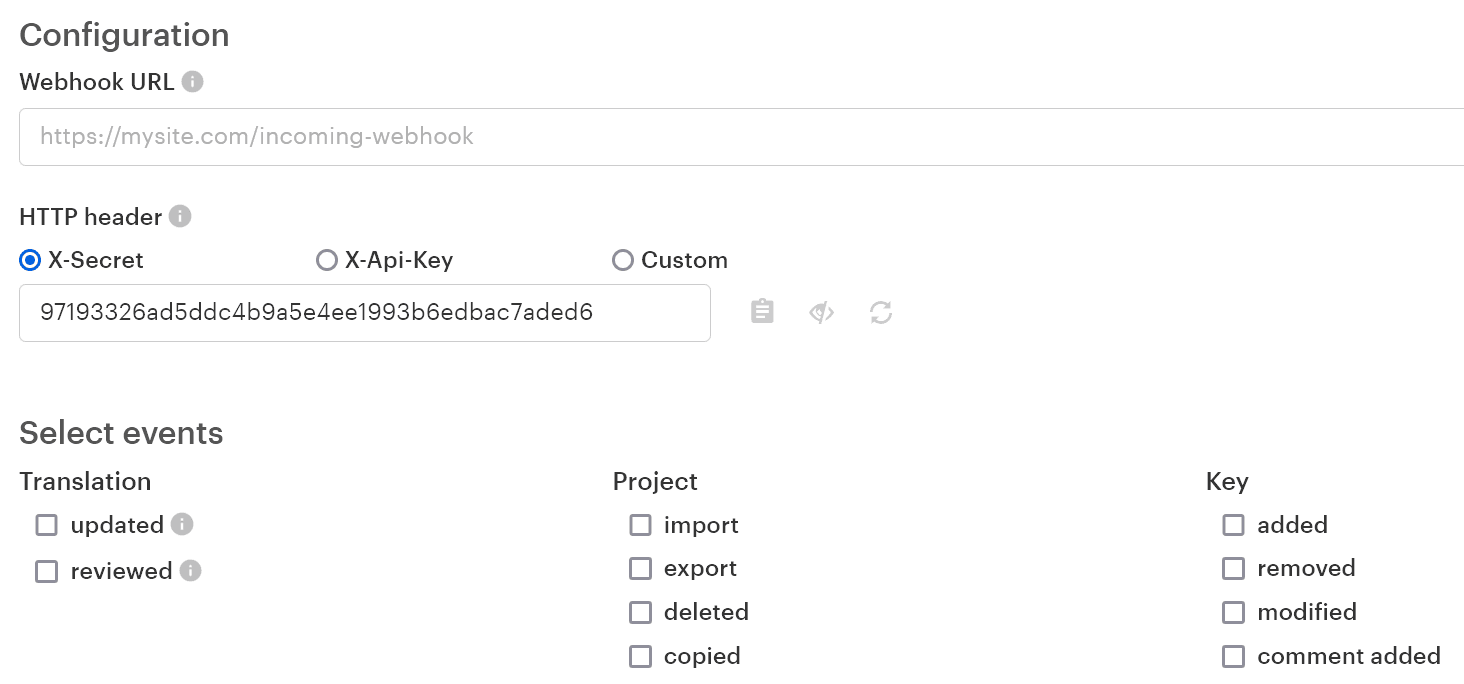Click the secret value text field
This screenshot has height=684, width=1464.
click(364, 313)
